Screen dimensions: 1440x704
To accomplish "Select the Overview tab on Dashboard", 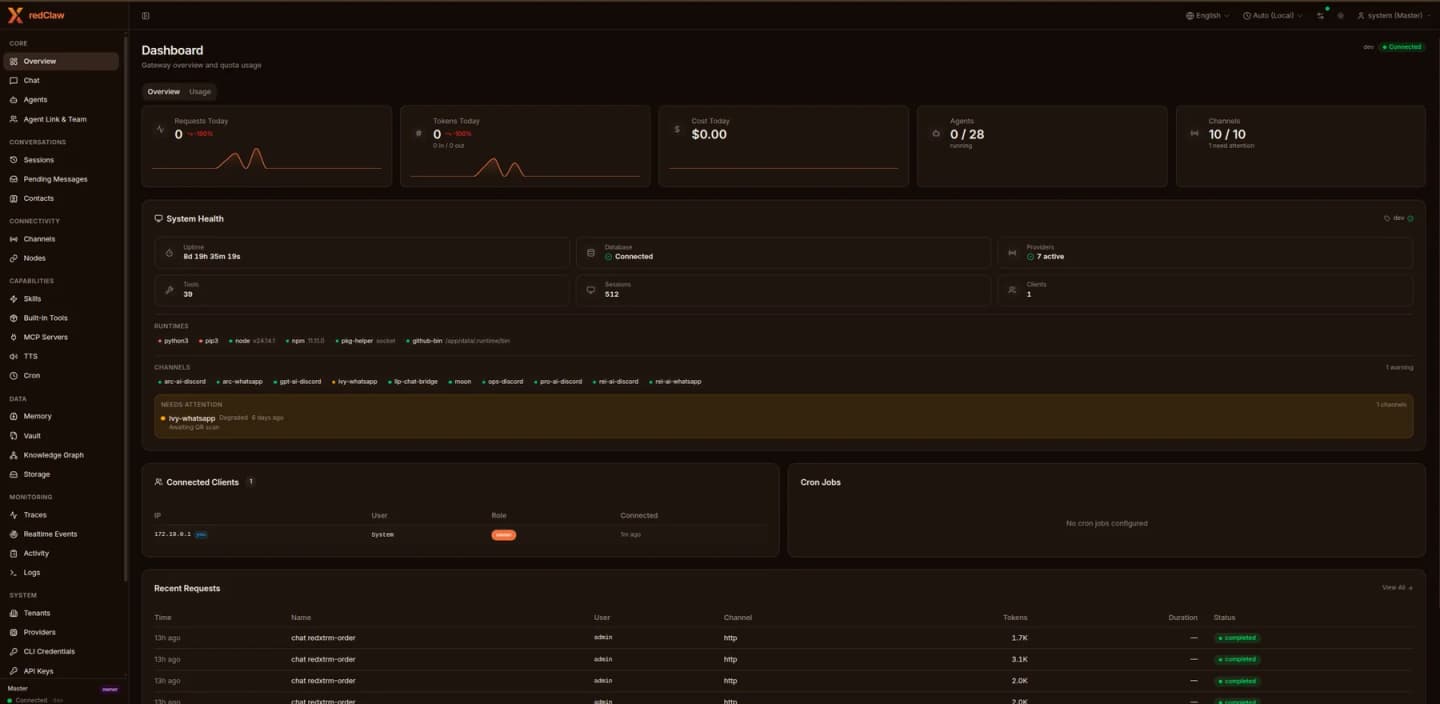I will pyautogui.click(x=164, y=92).
